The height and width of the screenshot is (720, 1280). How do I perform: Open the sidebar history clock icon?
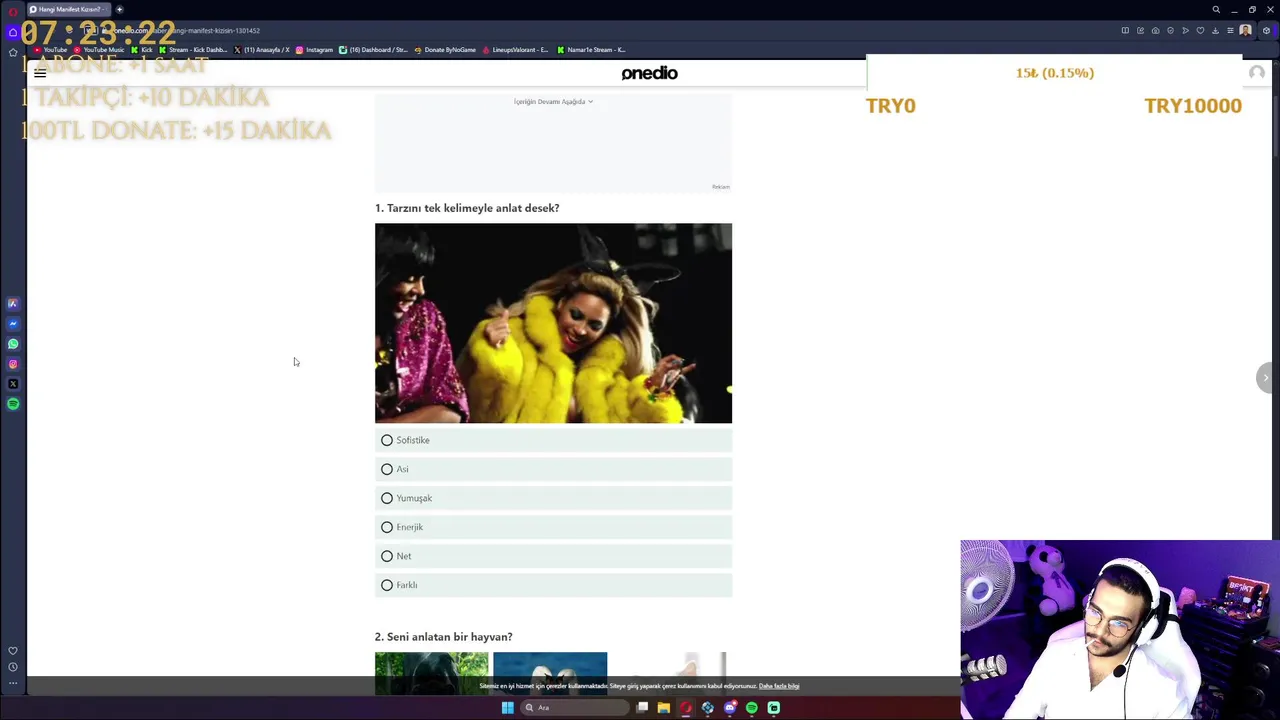click(x=13, y=667)
